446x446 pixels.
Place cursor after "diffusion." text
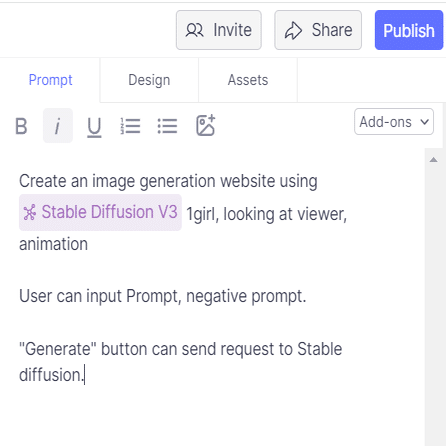[x=85, y=375]
